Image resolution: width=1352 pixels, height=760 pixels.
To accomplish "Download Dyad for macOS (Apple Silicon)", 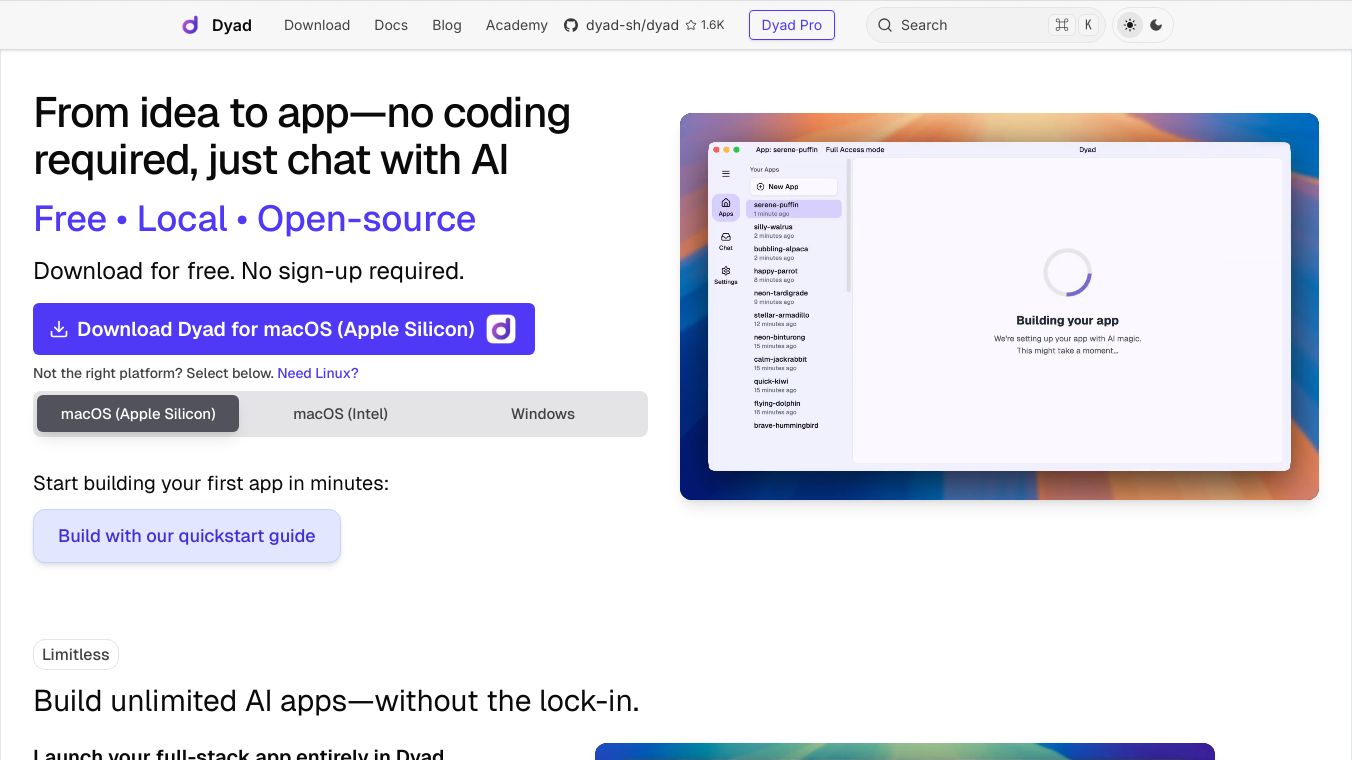I will pos(284,329).
